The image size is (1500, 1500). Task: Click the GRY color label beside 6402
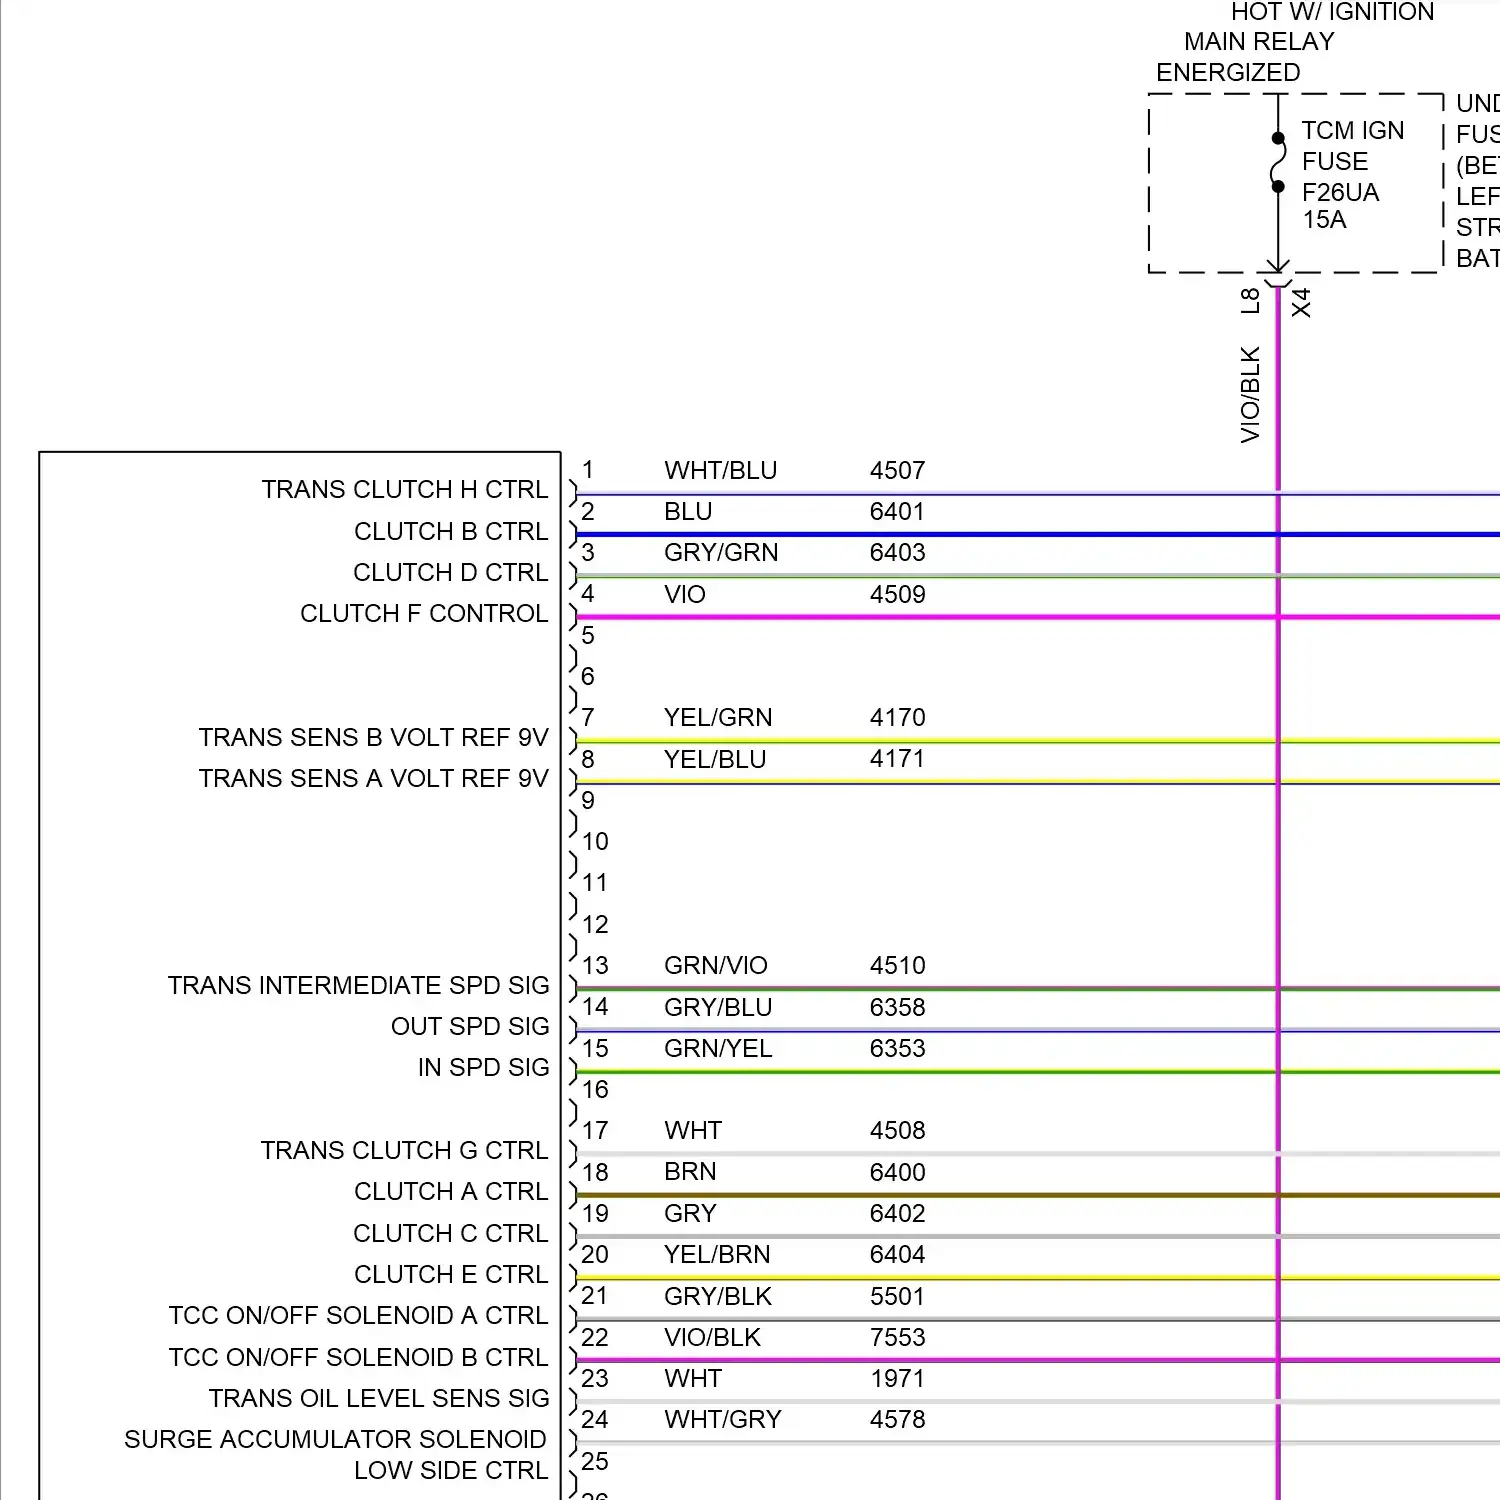coord(690,1213)
